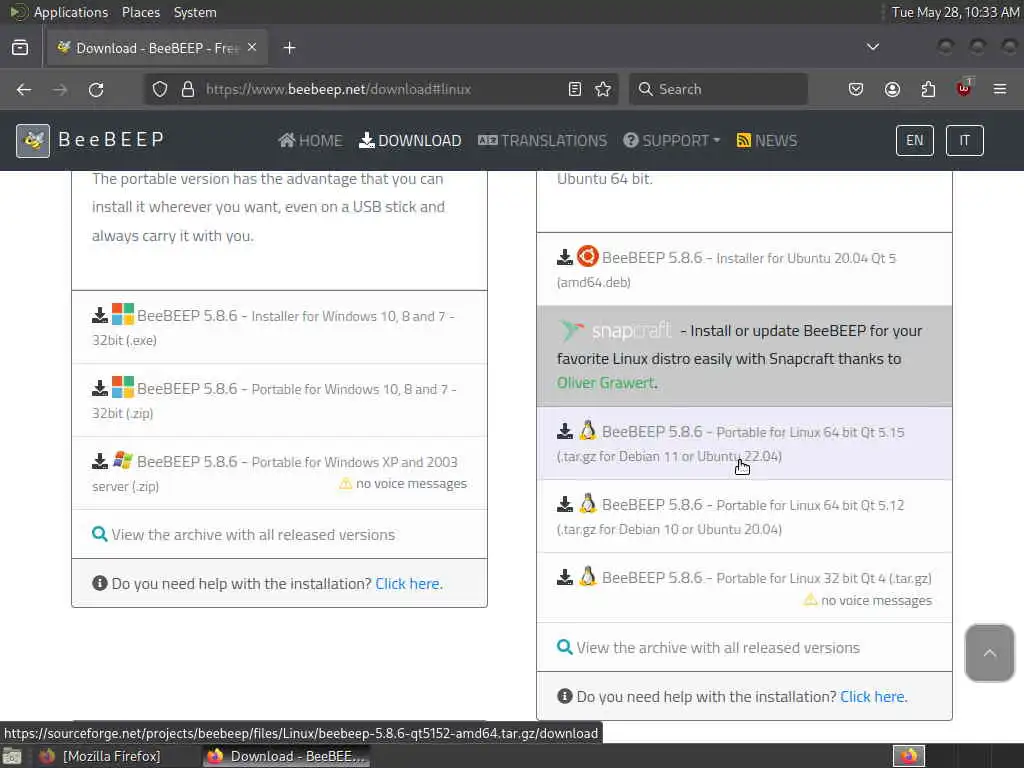The height and width of the screenshot is (768, 1024).
Task: Select Download - BeeBEE taskbar window
Action: (285, 756)
